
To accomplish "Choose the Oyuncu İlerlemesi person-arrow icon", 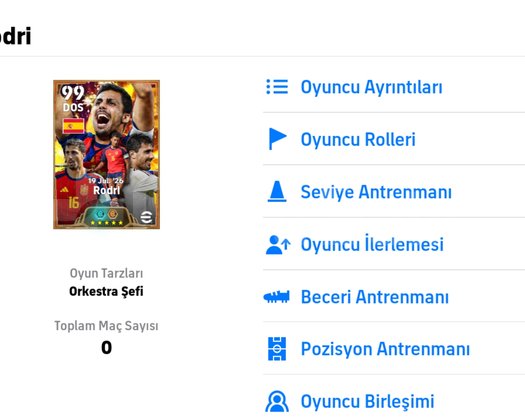I will click(x=278, y=245).
